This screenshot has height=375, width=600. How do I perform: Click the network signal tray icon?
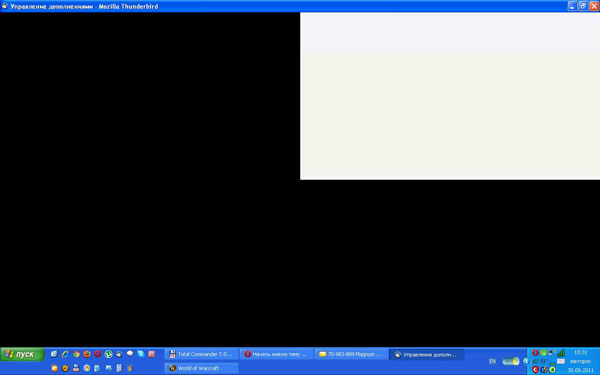pyautogui.click(x=561, y=352)
